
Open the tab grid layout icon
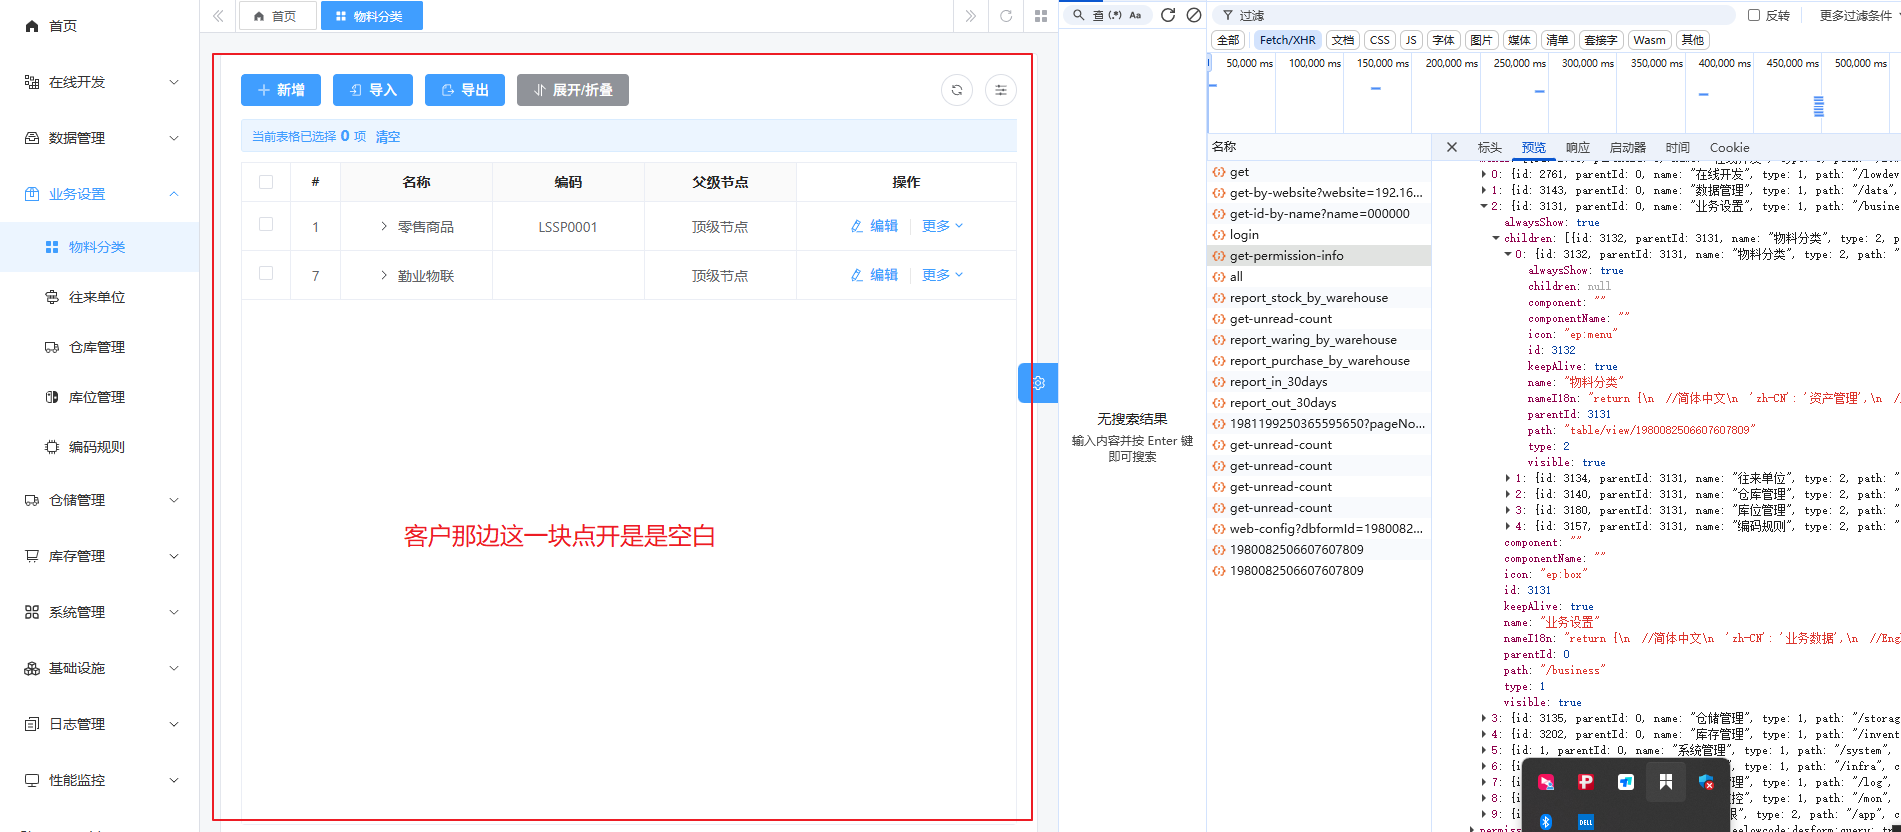pos(1041,16)
